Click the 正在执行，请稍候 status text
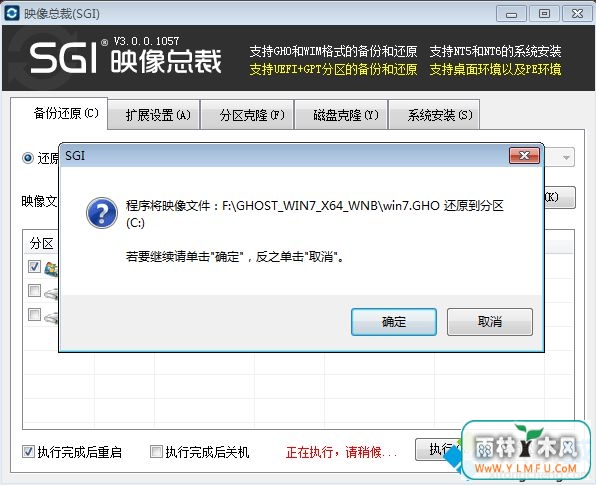596x485 pixels. click(x=341, y=452)
